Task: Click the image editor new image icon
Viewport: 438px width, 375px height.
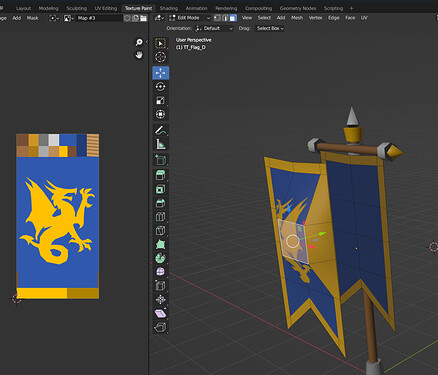Action: 135,18
